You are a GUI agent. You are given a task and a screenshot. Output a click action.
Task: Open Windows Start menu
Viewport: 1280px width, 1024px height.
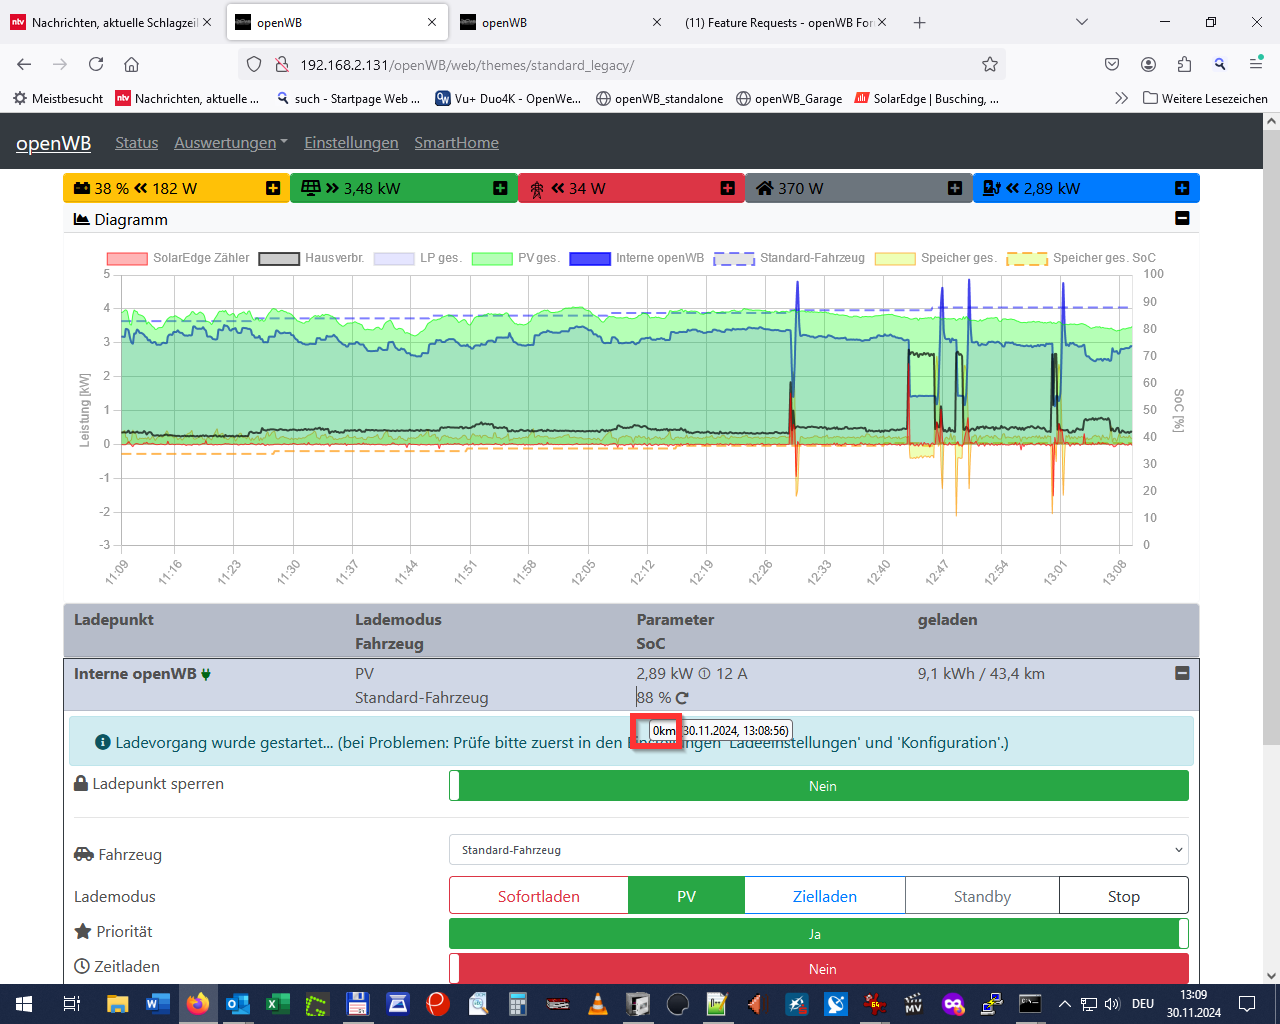pos(24,1004)
